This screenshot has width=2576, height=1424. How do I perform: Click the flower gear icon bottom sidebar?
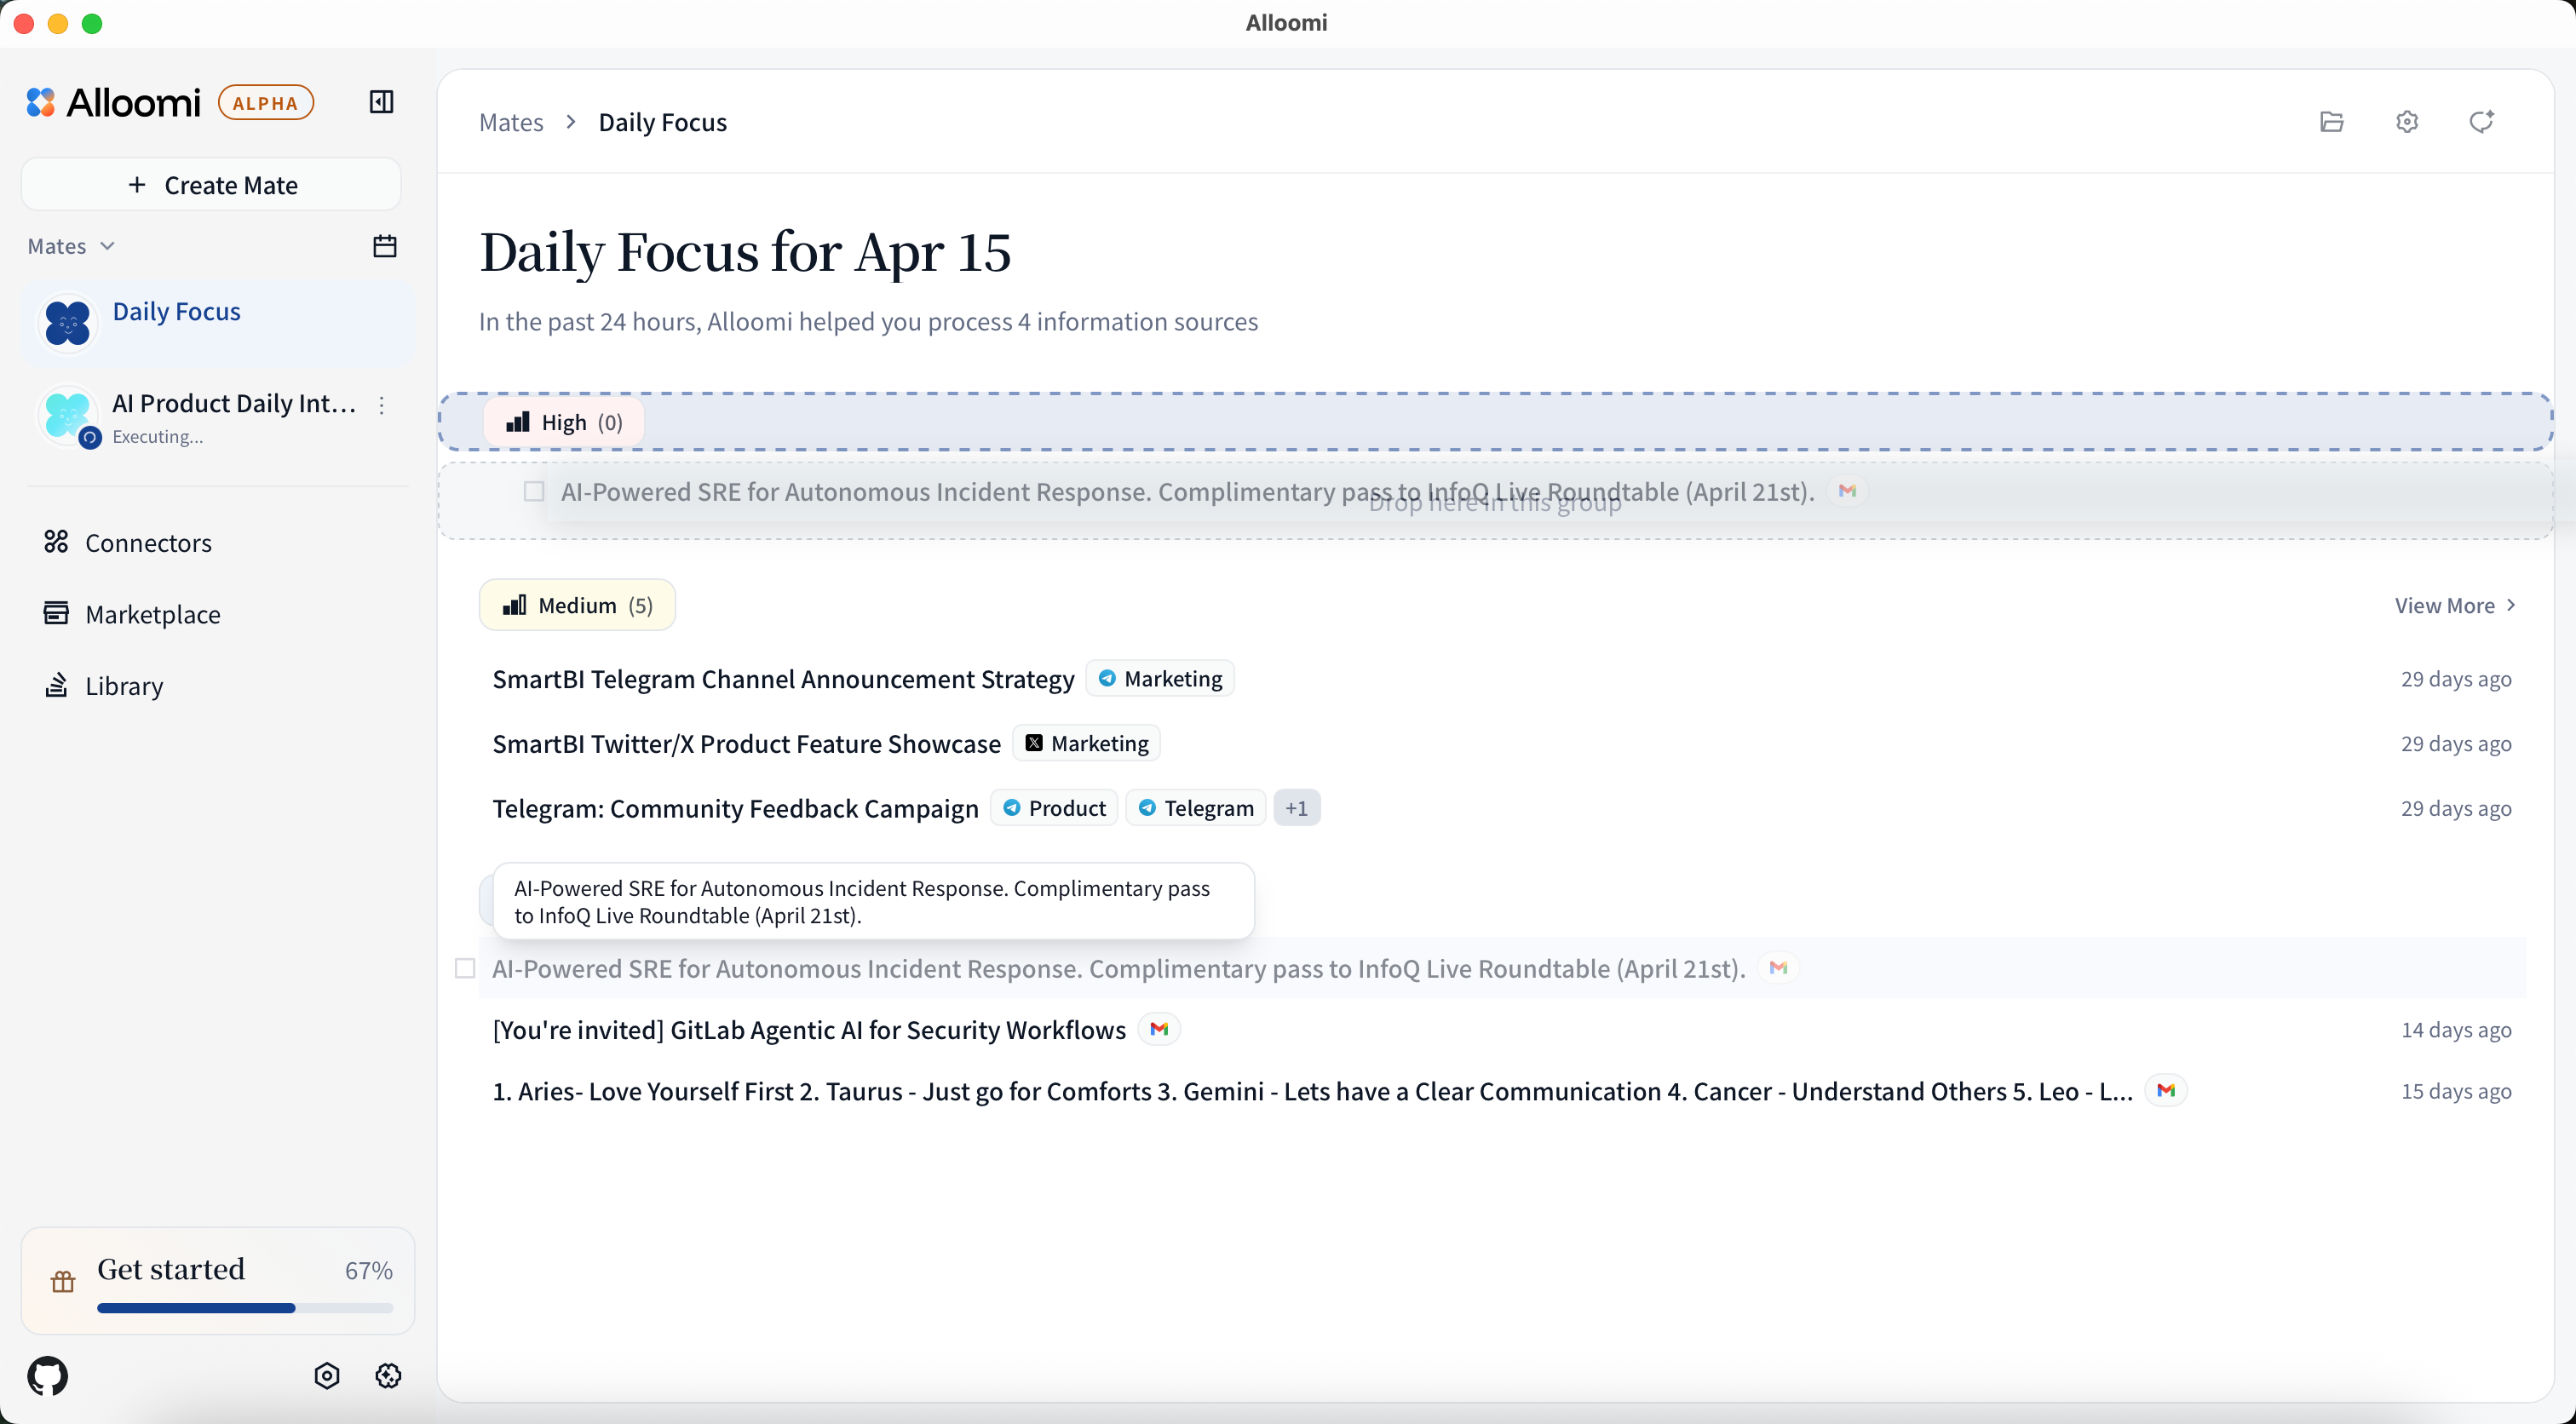click(x=388, y=1376)
